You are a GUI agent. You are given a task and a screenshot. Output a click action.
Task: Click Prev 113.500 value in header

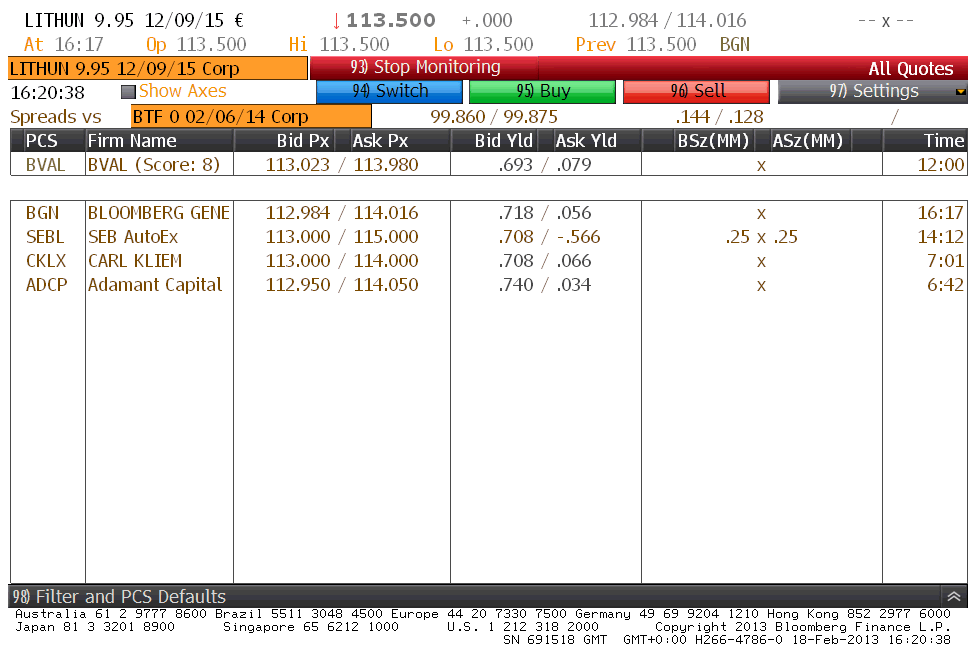[x=661, y=45]
